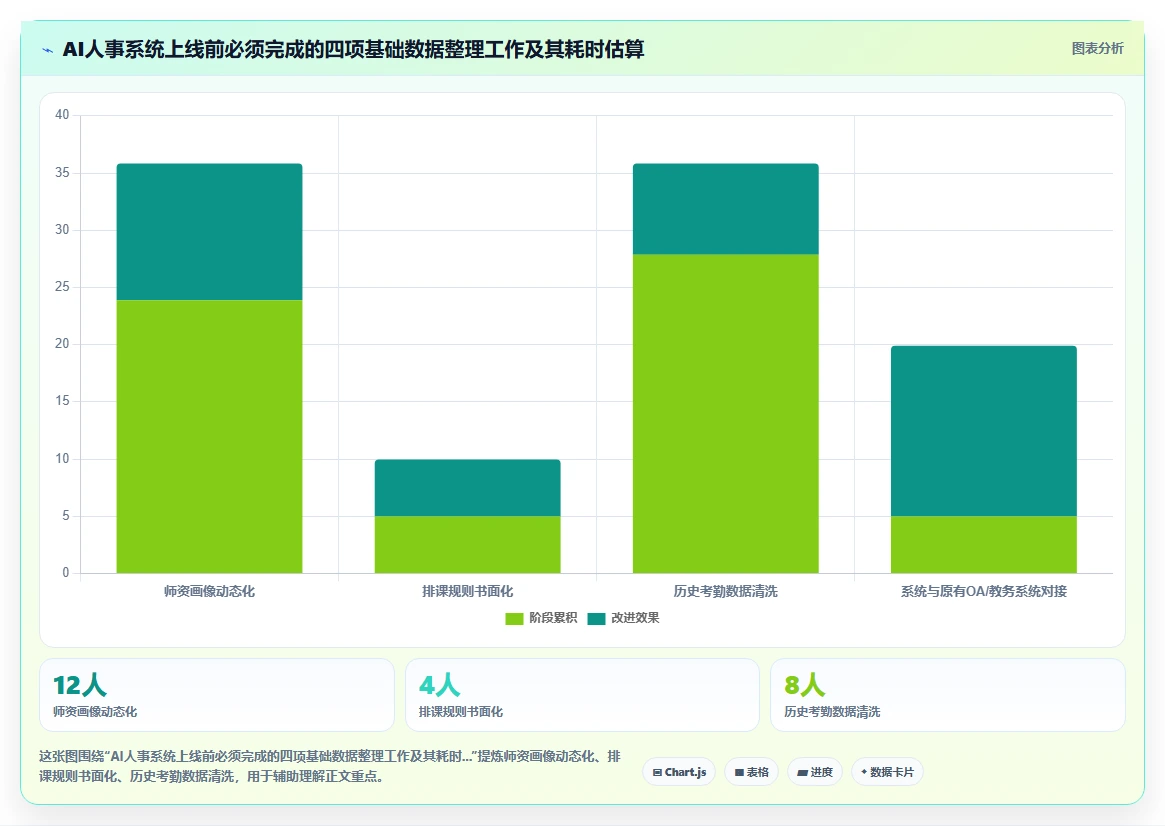Click the teal segment of 排课规则书面化 bar
This screenshot has width=1165, height=826.
tap(467, 488)
